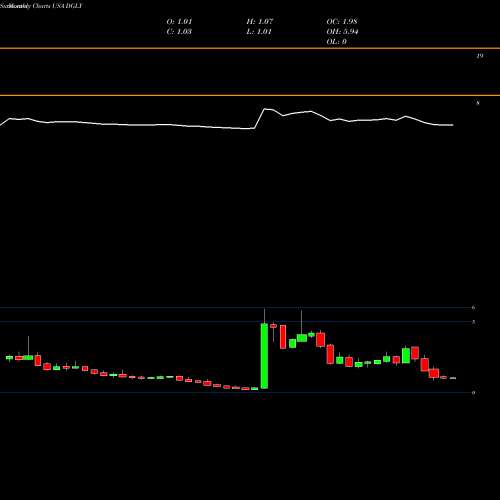Select the last candlestick on the right
500x500 pixels.
point(453,378)
